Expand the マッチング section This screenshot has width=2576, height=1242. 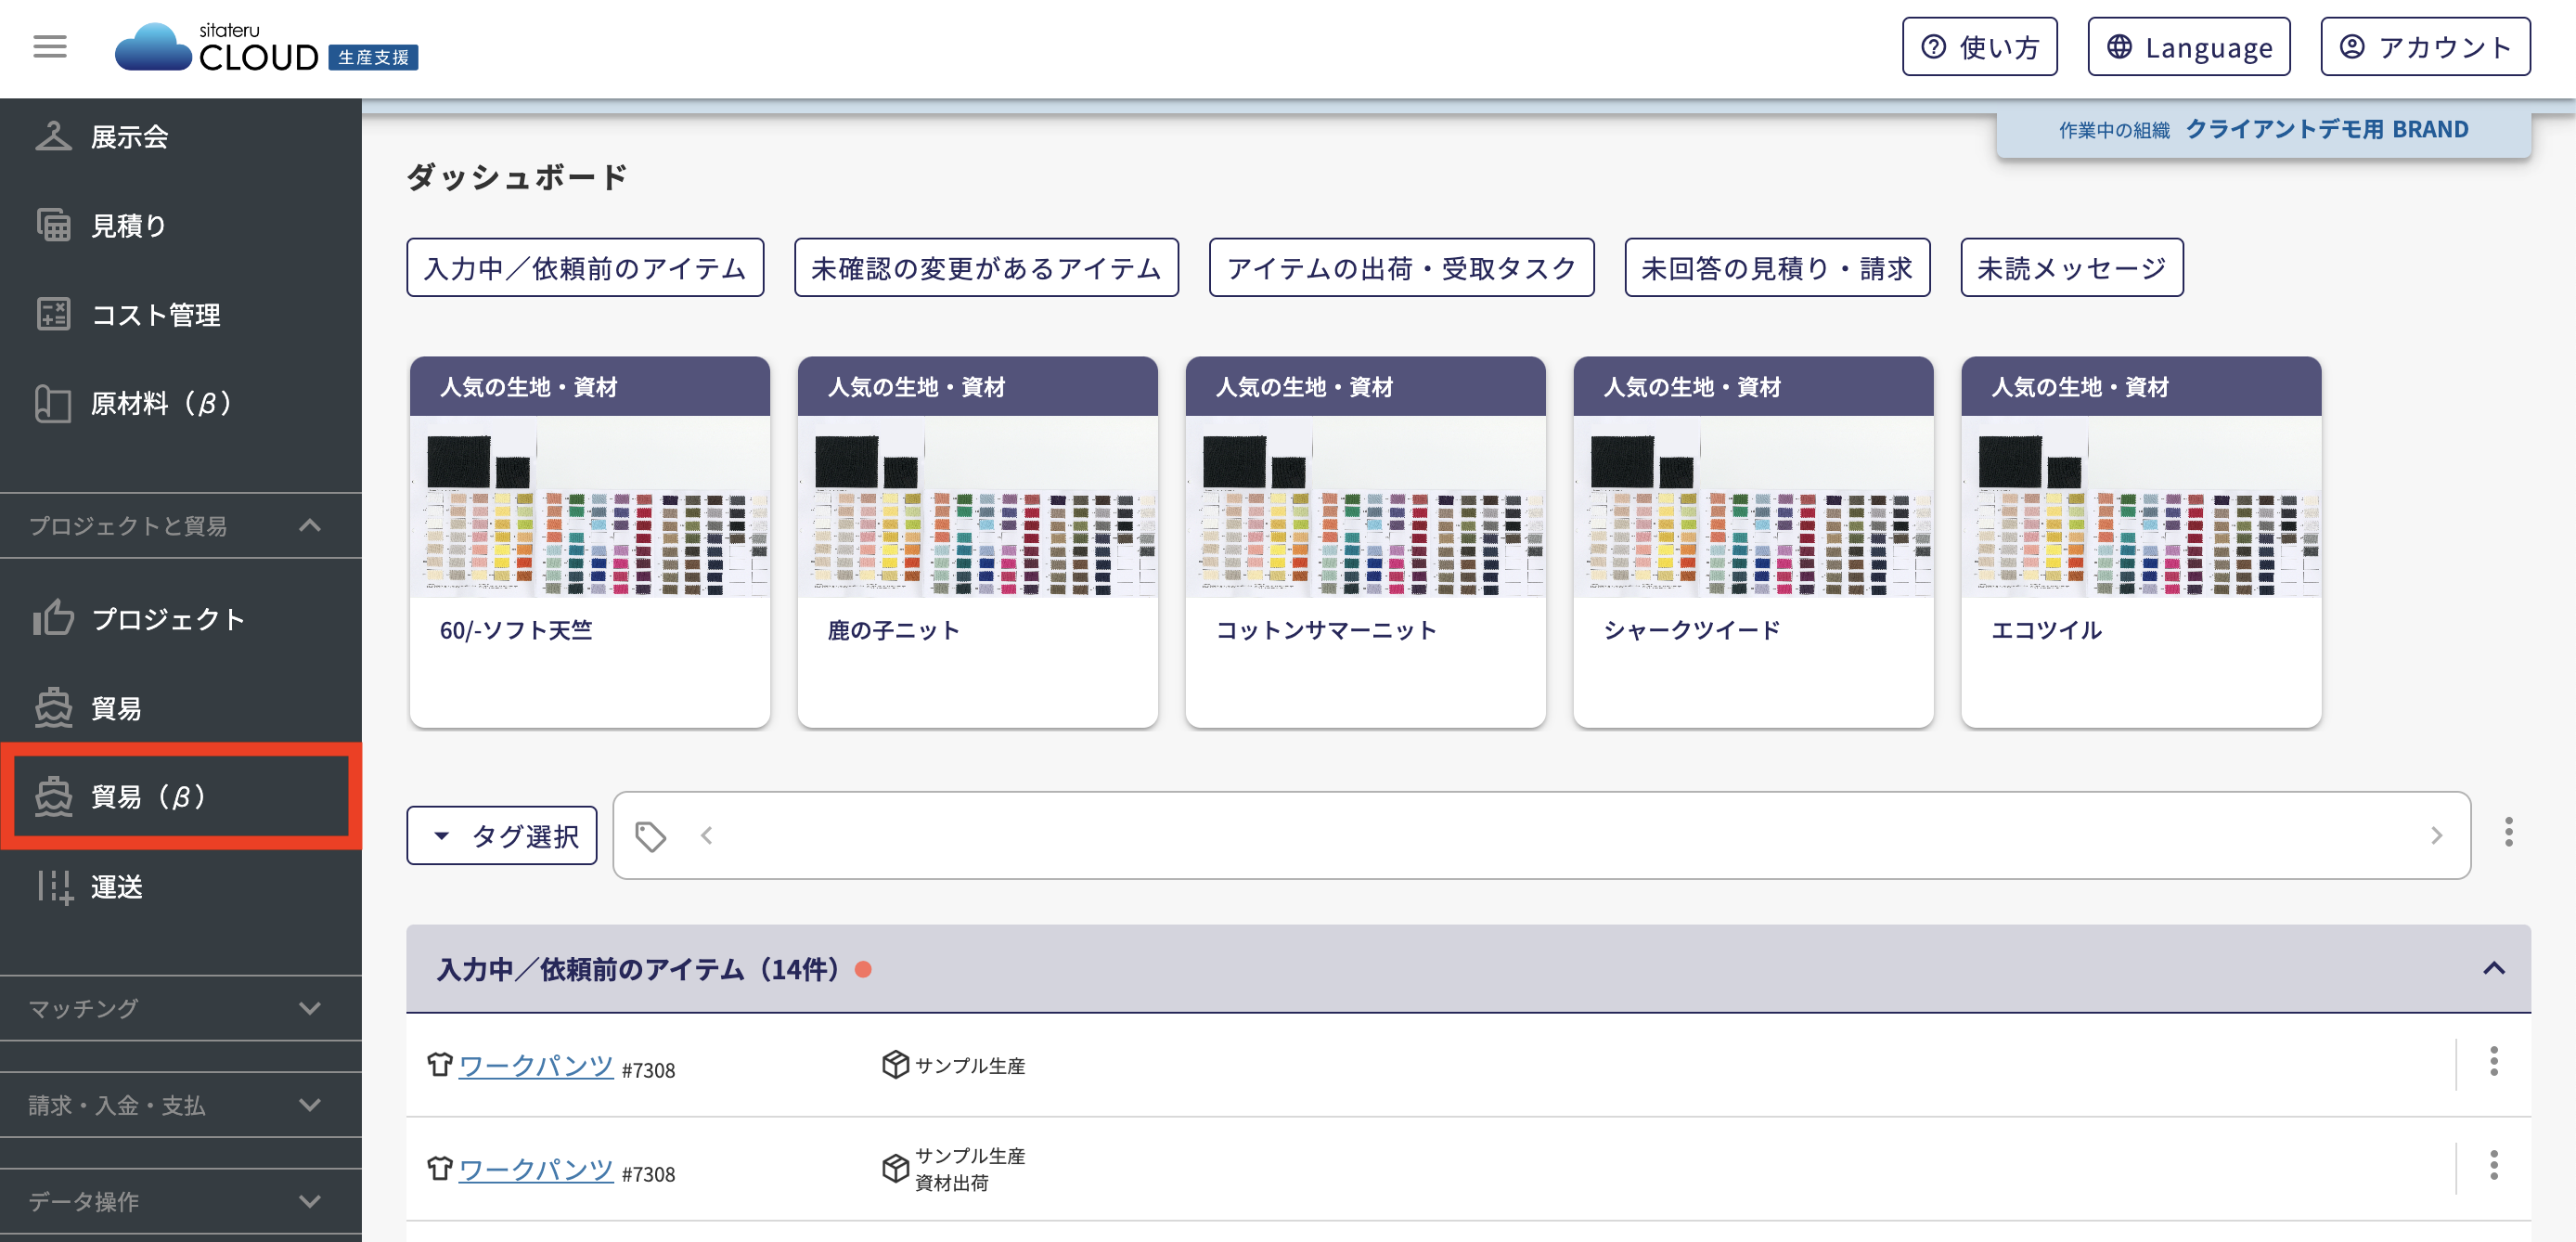pyautogui.click(x=180, y=1008)
